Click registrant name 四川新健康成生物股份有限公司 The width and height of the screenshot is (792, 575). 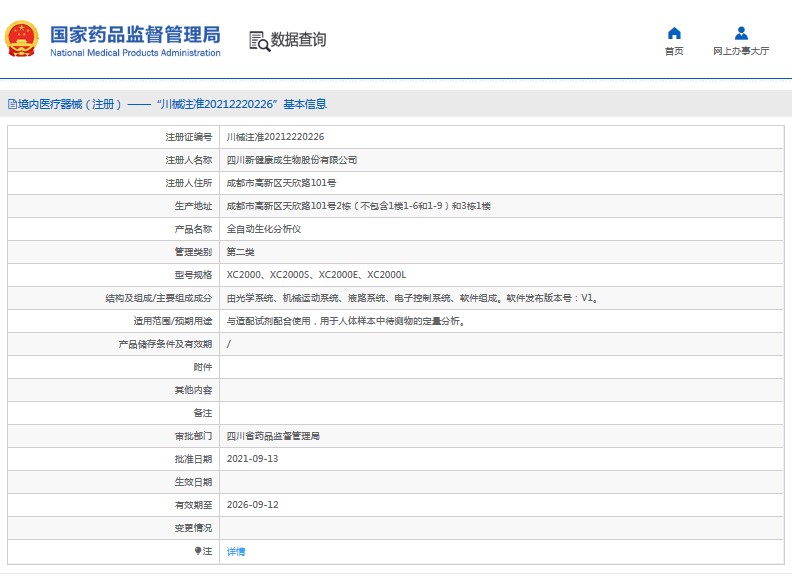coord(292,160)
